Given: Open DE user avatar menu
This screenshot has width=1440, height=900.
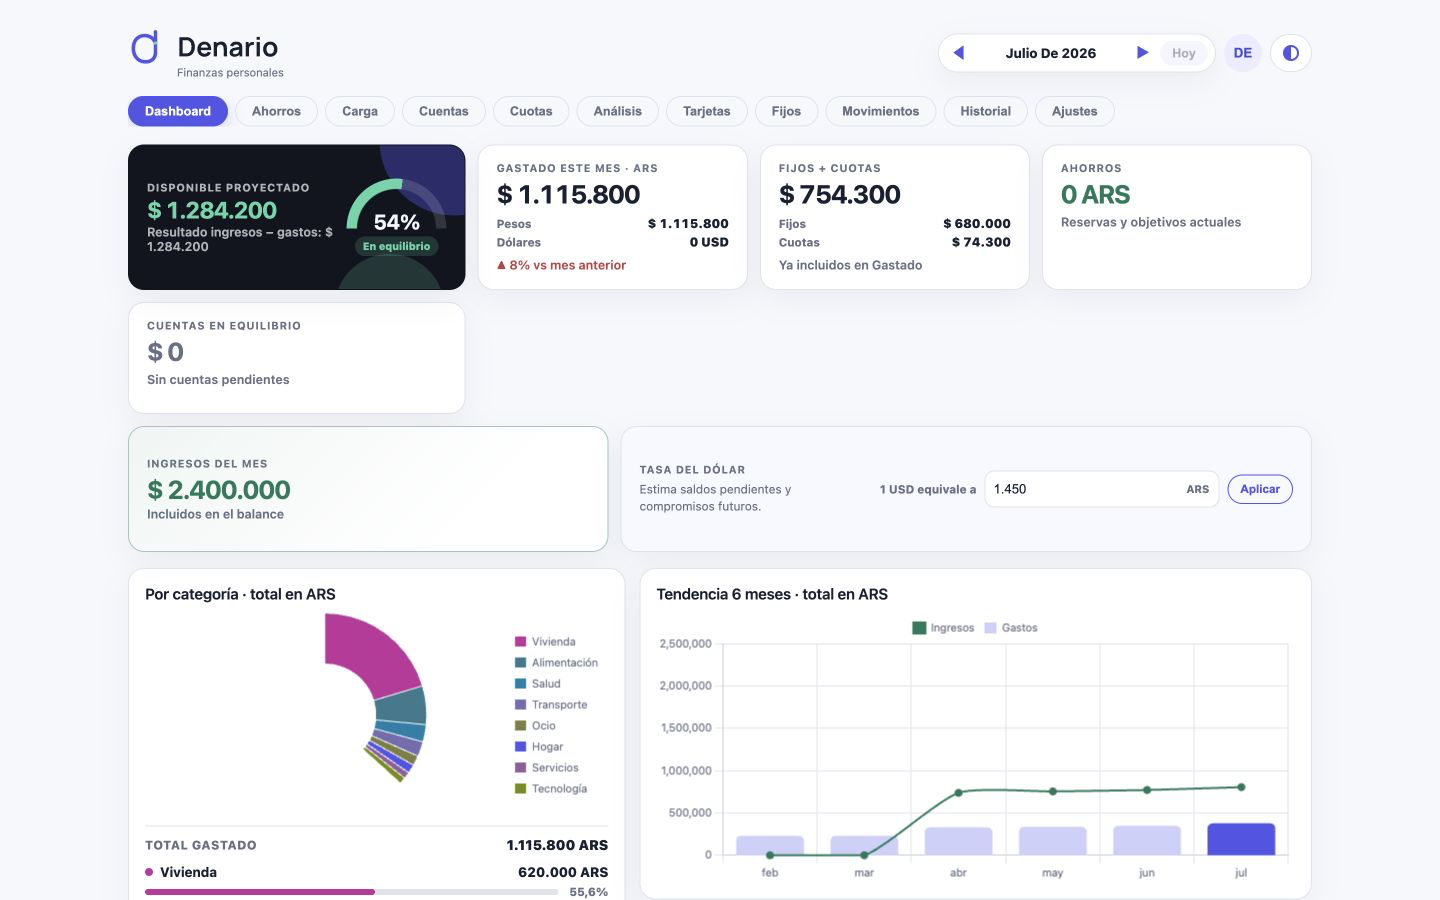Looking at the screenshot, I should [1243, 53].
